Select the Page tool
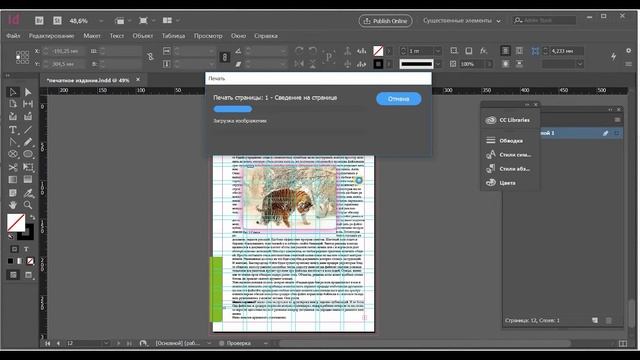 click(13, 104)
